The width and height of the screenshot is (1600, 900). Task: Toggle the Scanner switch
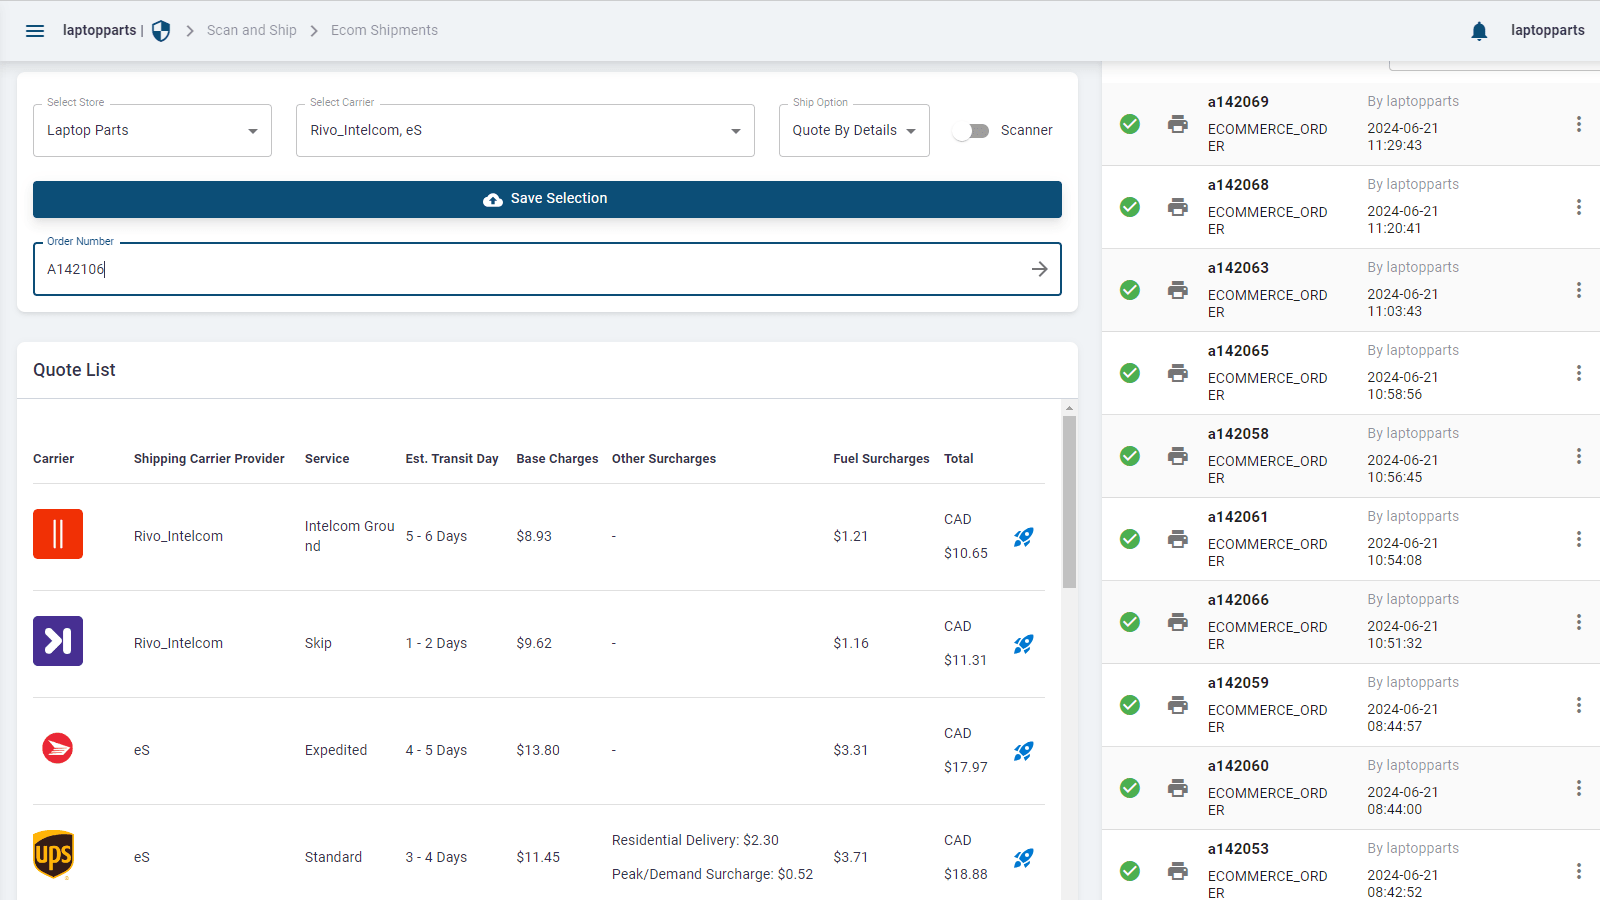pyautogui.click(x=971, y=131)
